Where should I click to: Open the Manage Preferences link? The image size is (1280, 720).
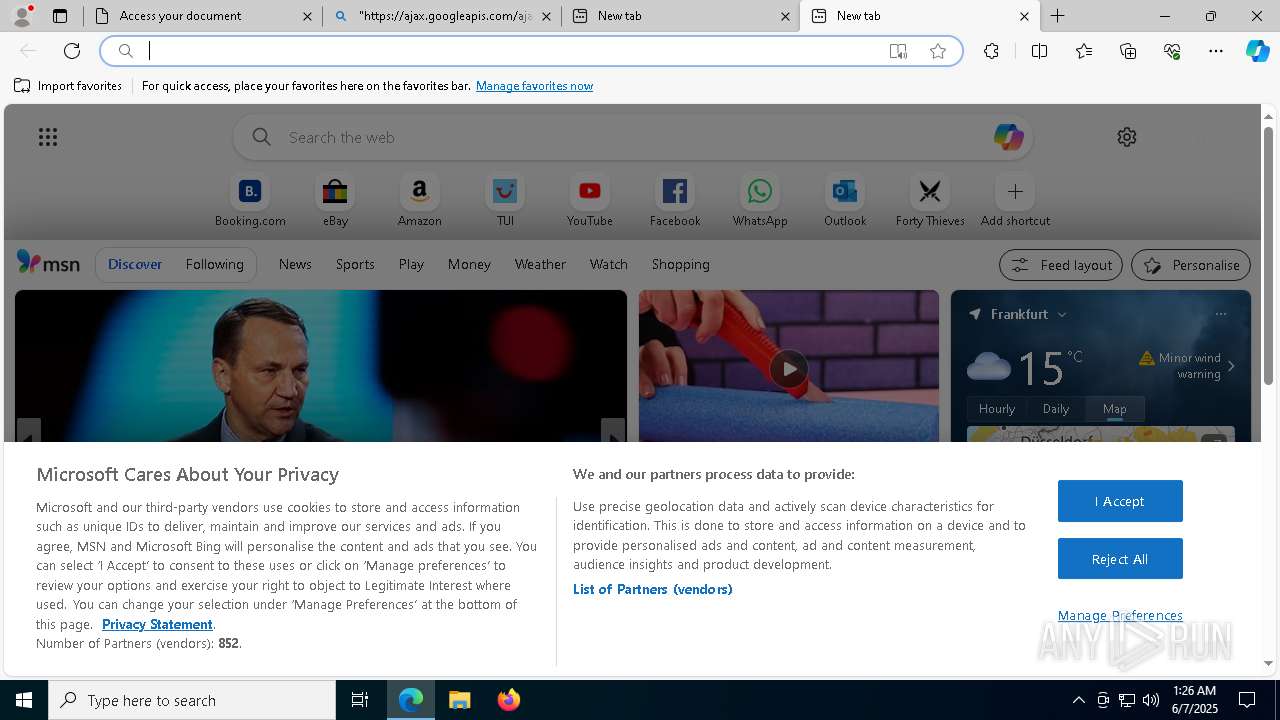click(x=1120, y=615)
